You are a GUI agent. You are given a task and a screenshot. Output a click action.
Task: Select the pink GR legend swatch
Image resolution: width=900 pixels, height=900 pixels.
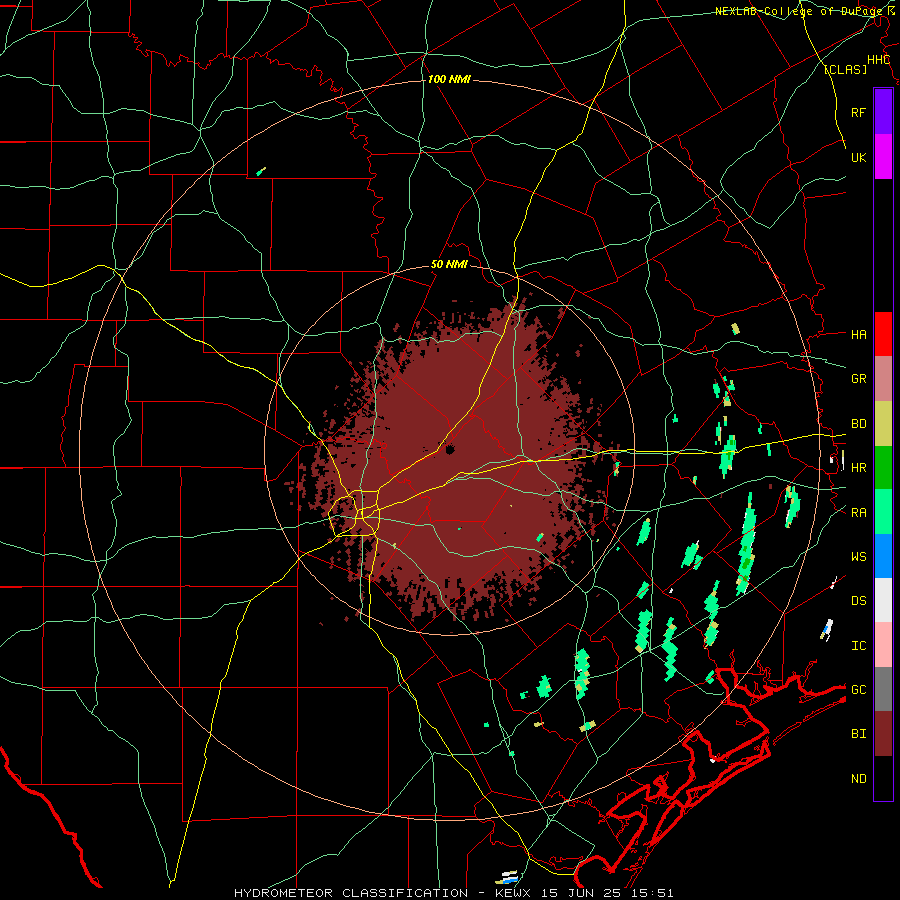(x=883, y=379)
